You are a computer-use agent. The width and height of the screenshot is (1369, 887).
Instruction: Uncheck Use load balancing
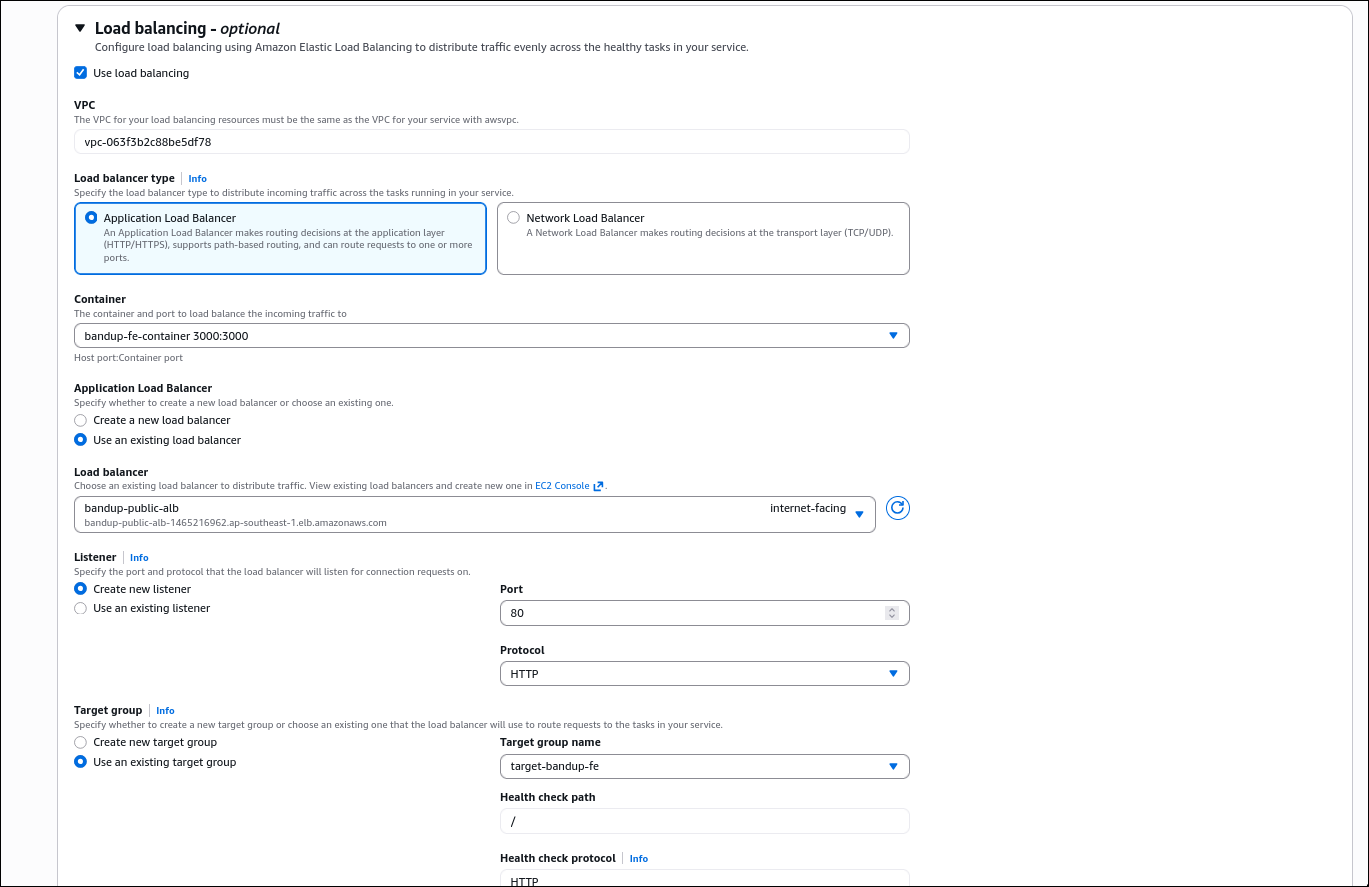tap(80, 72)
